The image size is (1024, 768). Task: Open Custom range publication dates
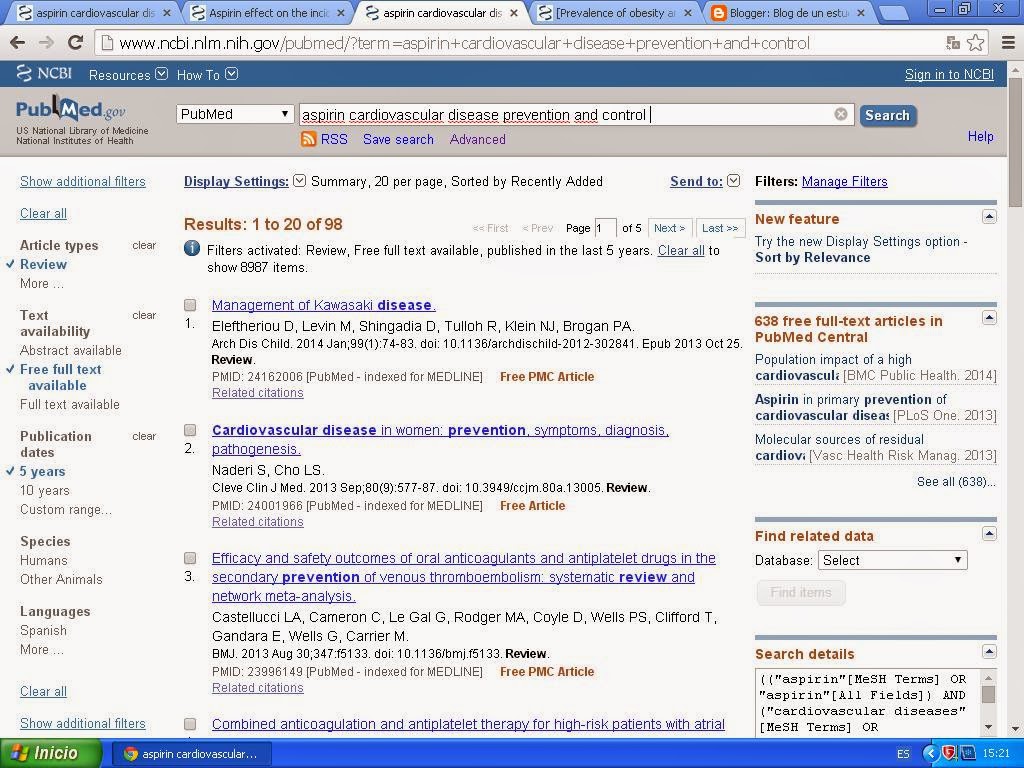65,509
